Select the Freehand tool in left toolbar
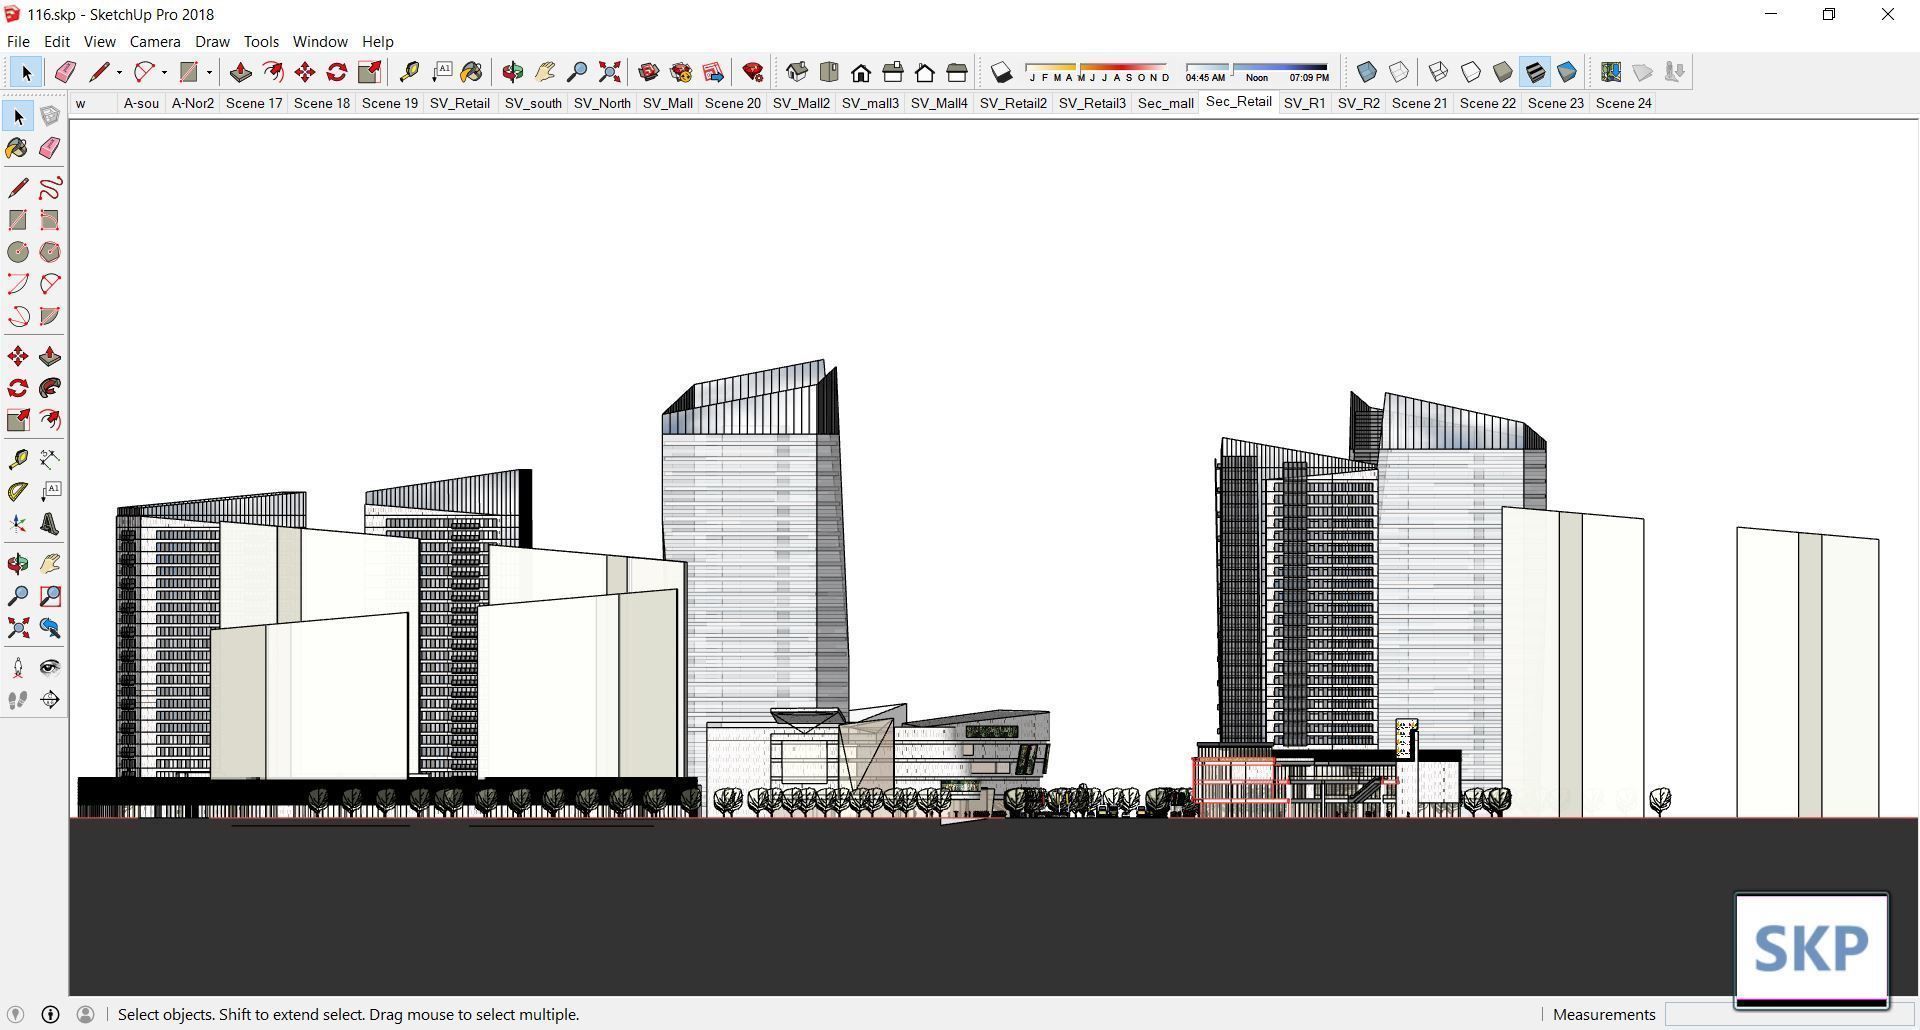This screenshot has width=1920, height=1030. tap(50, 188)
